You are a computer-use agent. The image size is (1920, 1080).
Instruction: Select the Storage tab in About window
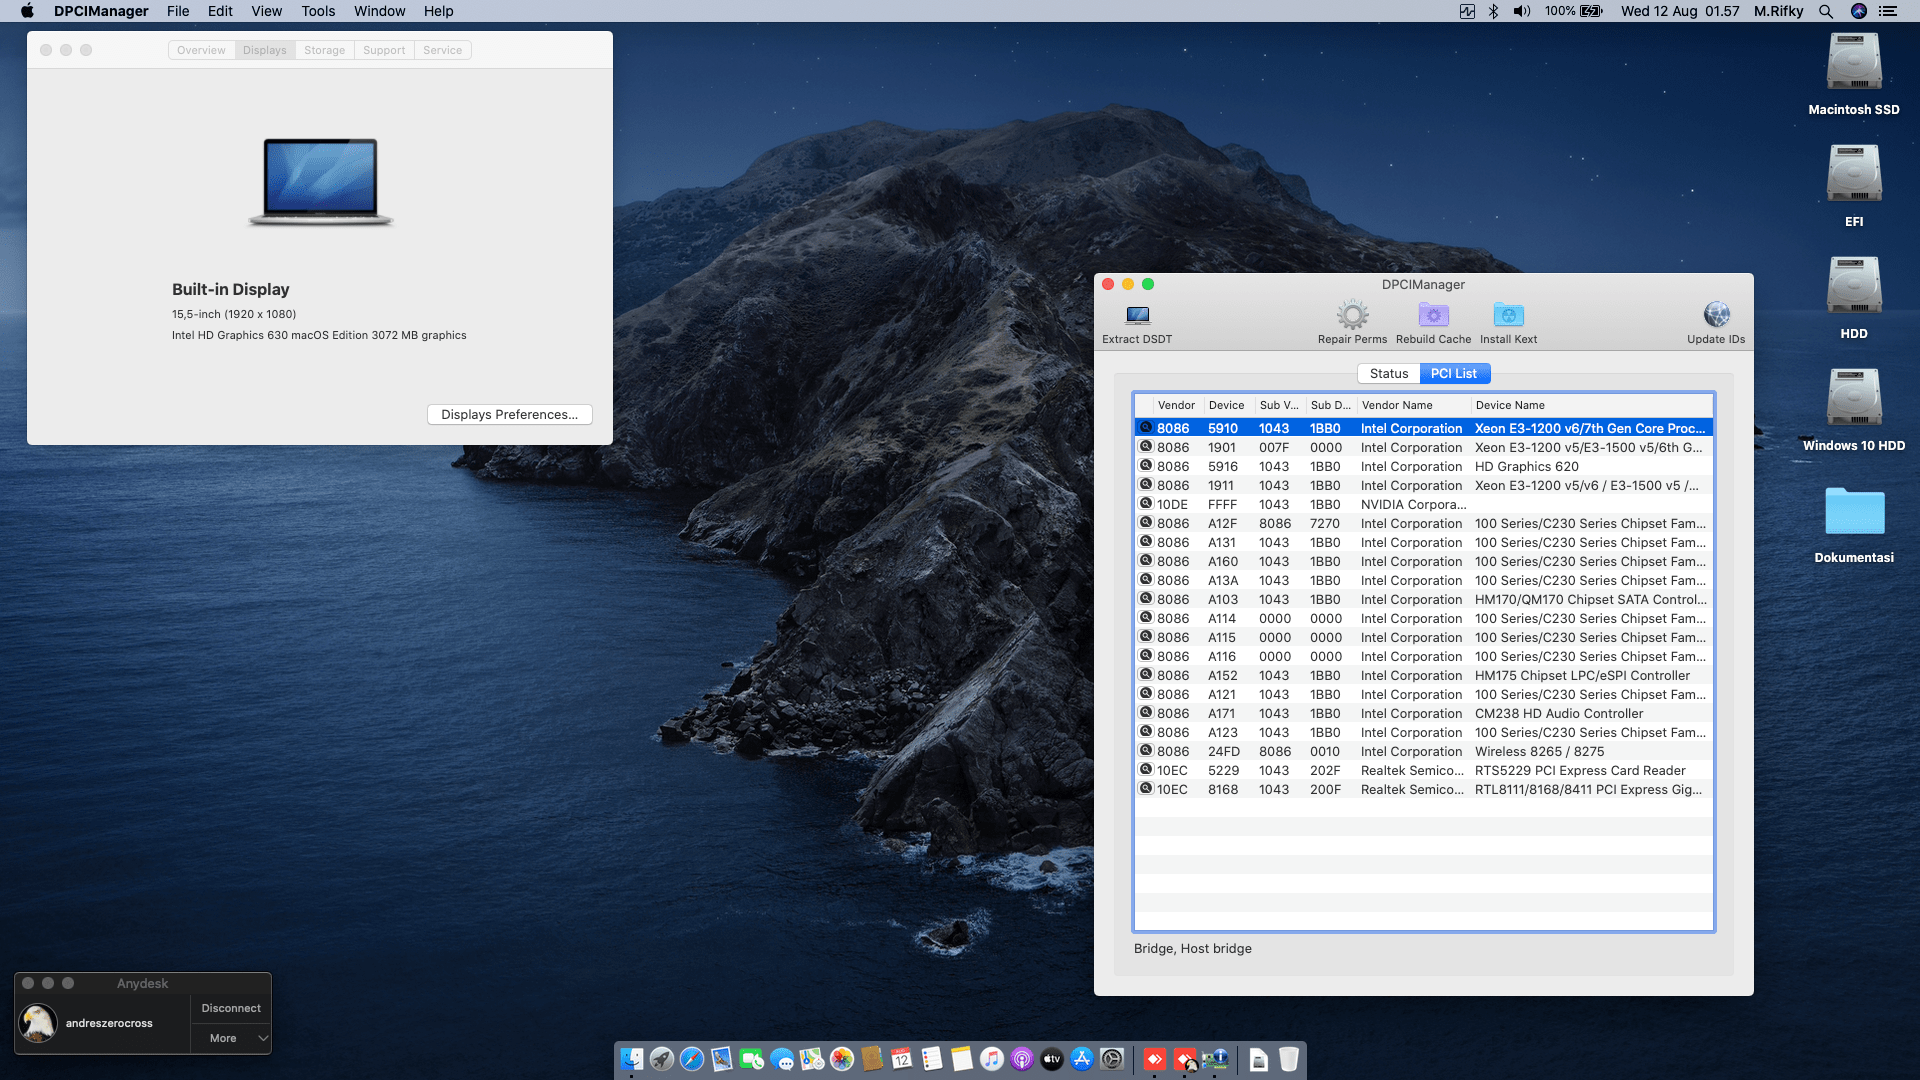[324, 50]
